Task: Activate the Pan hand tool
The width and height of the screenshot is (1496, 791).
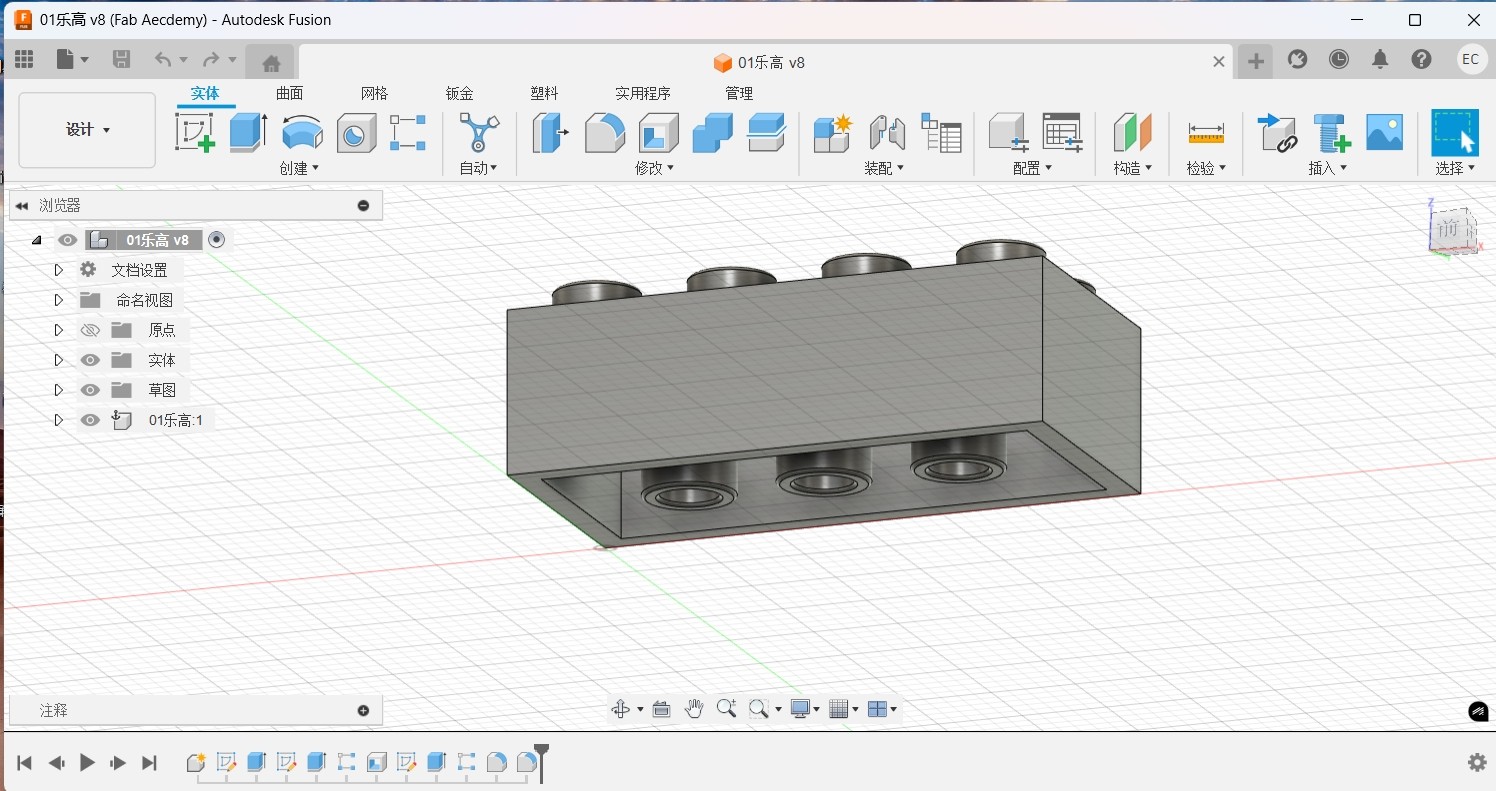Action: pos(694,709)
